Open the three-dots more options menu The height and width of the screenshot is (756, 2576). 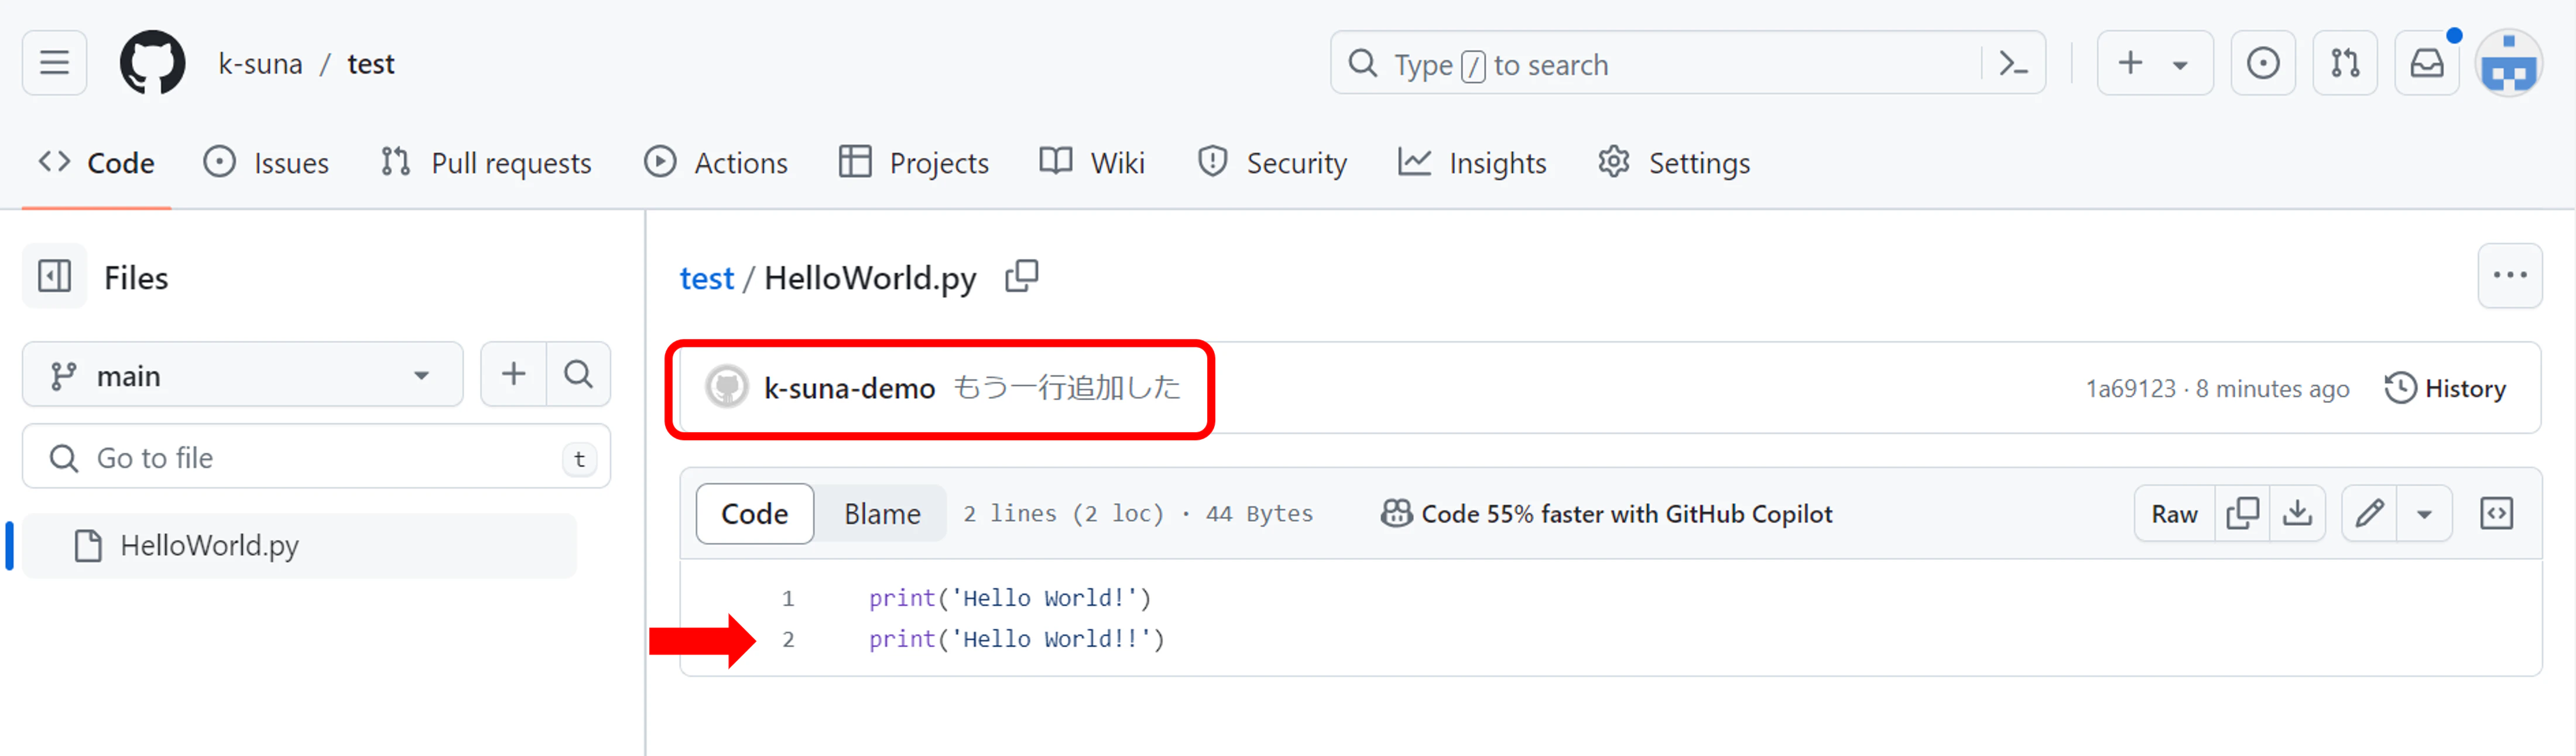(x=2509, y=276)
